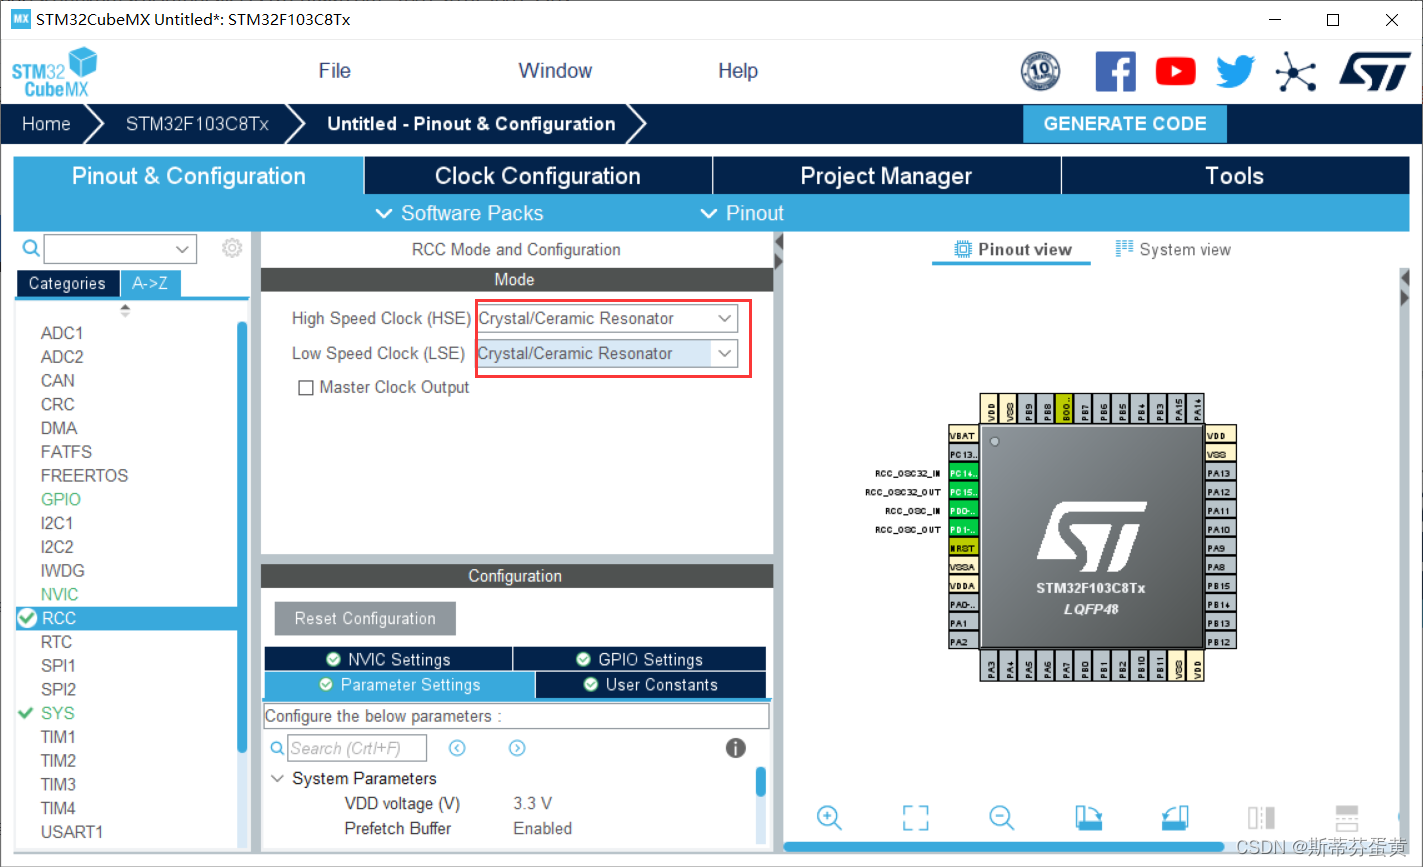The image size is (1423, 867).
Task: Zoom out of the pinout view
Action: click(1002, 817)
